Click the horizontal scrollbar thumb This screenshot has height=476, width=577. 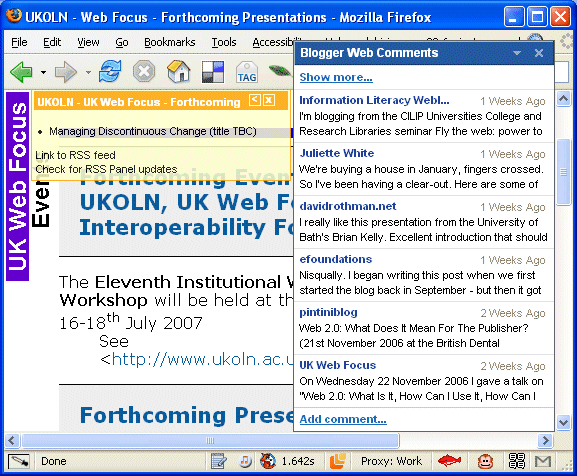(x=210, y=440)
